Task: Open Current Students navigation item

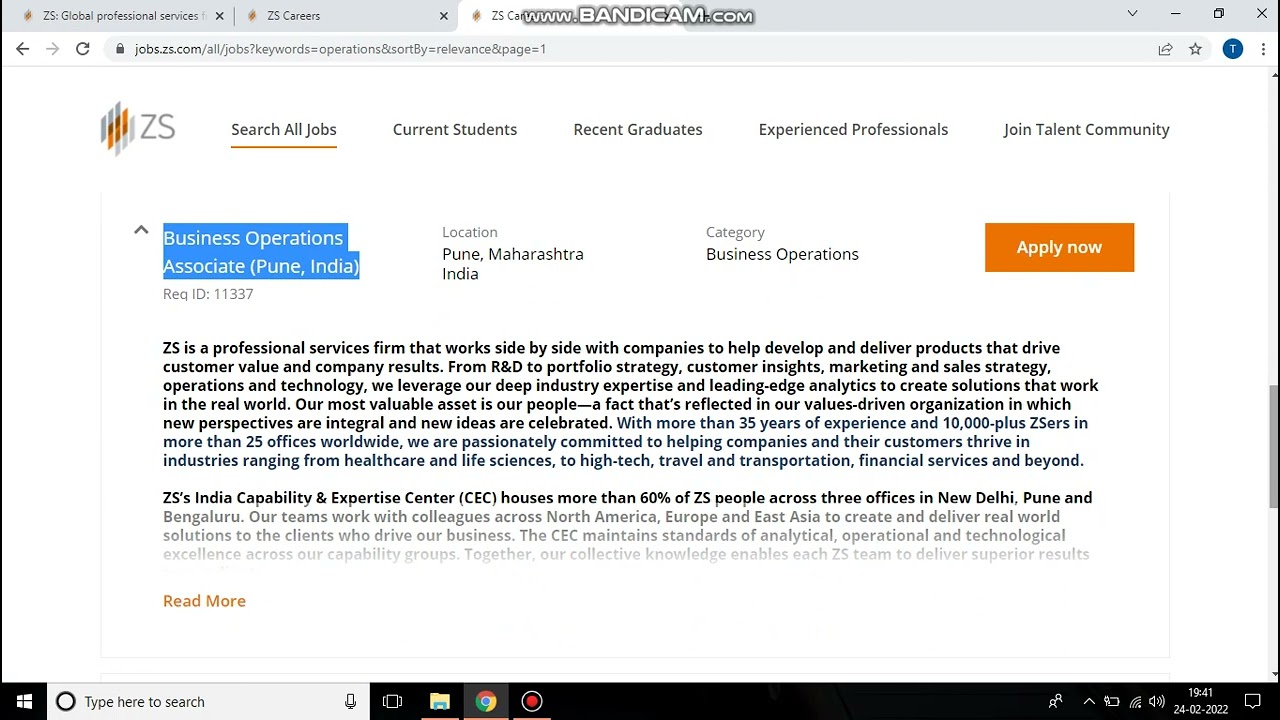Action: [455, 129]
